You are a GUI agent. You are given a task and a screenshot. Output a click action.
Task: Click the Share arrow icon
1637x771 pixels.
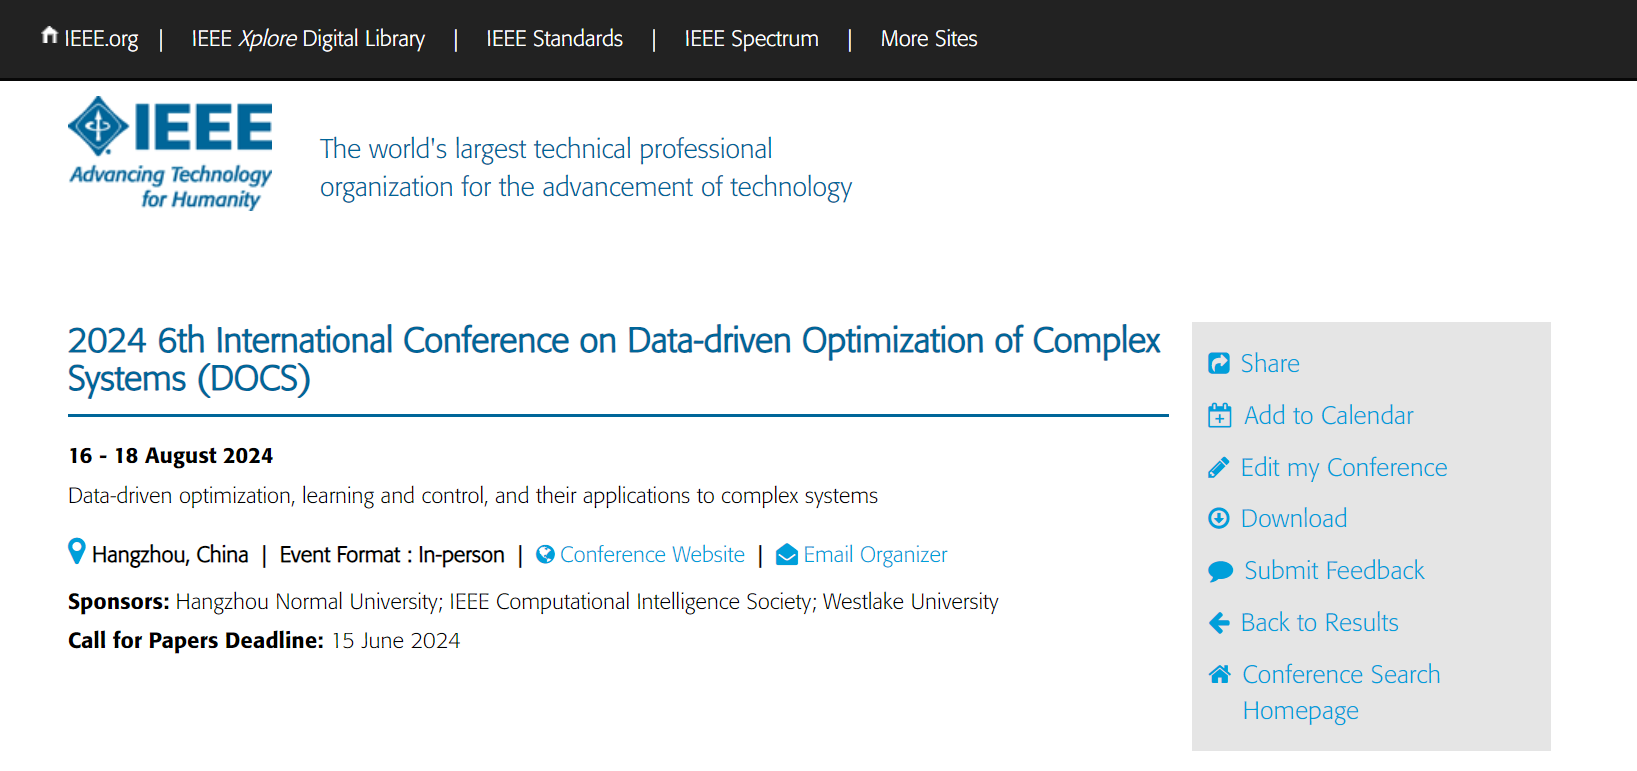pos(1219,363)
